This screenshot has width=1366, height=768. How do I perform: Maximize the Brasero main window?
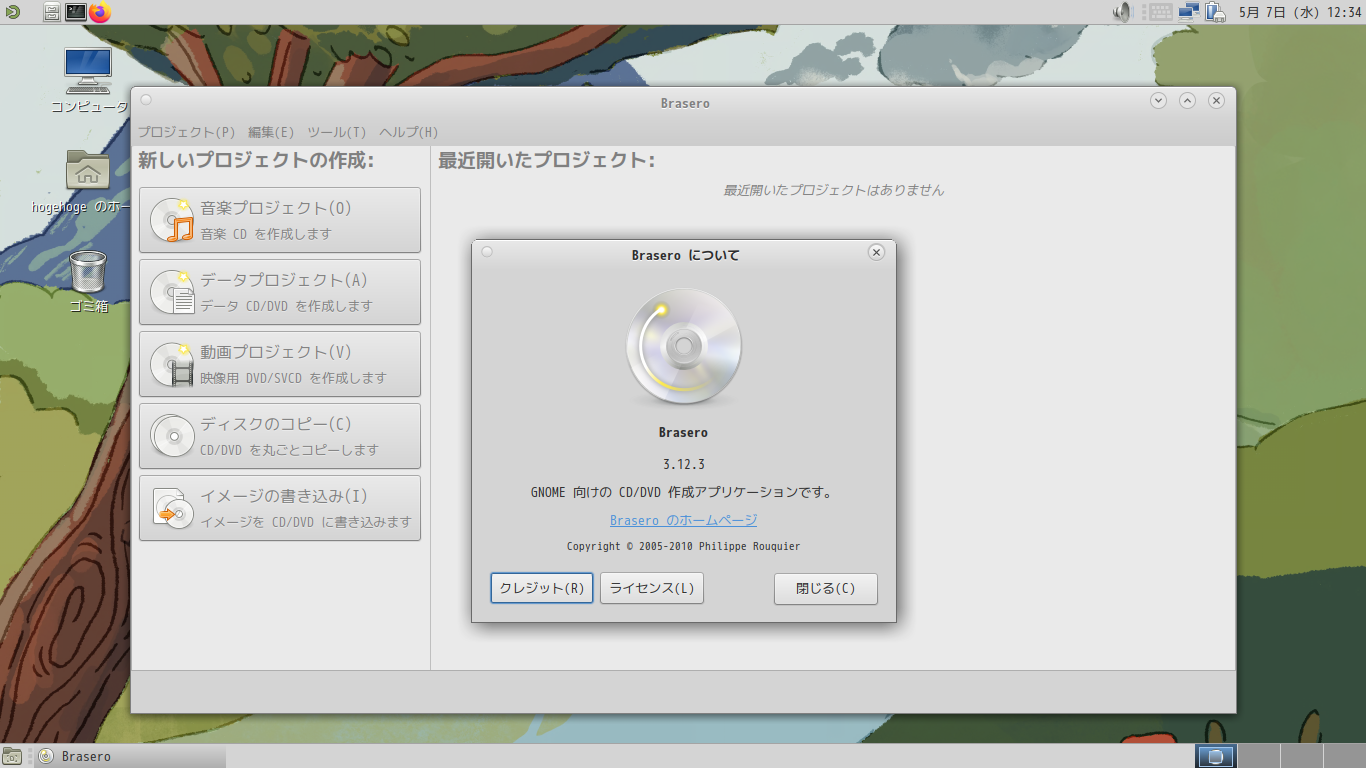pyautogui.click(x=1187, y=100)
